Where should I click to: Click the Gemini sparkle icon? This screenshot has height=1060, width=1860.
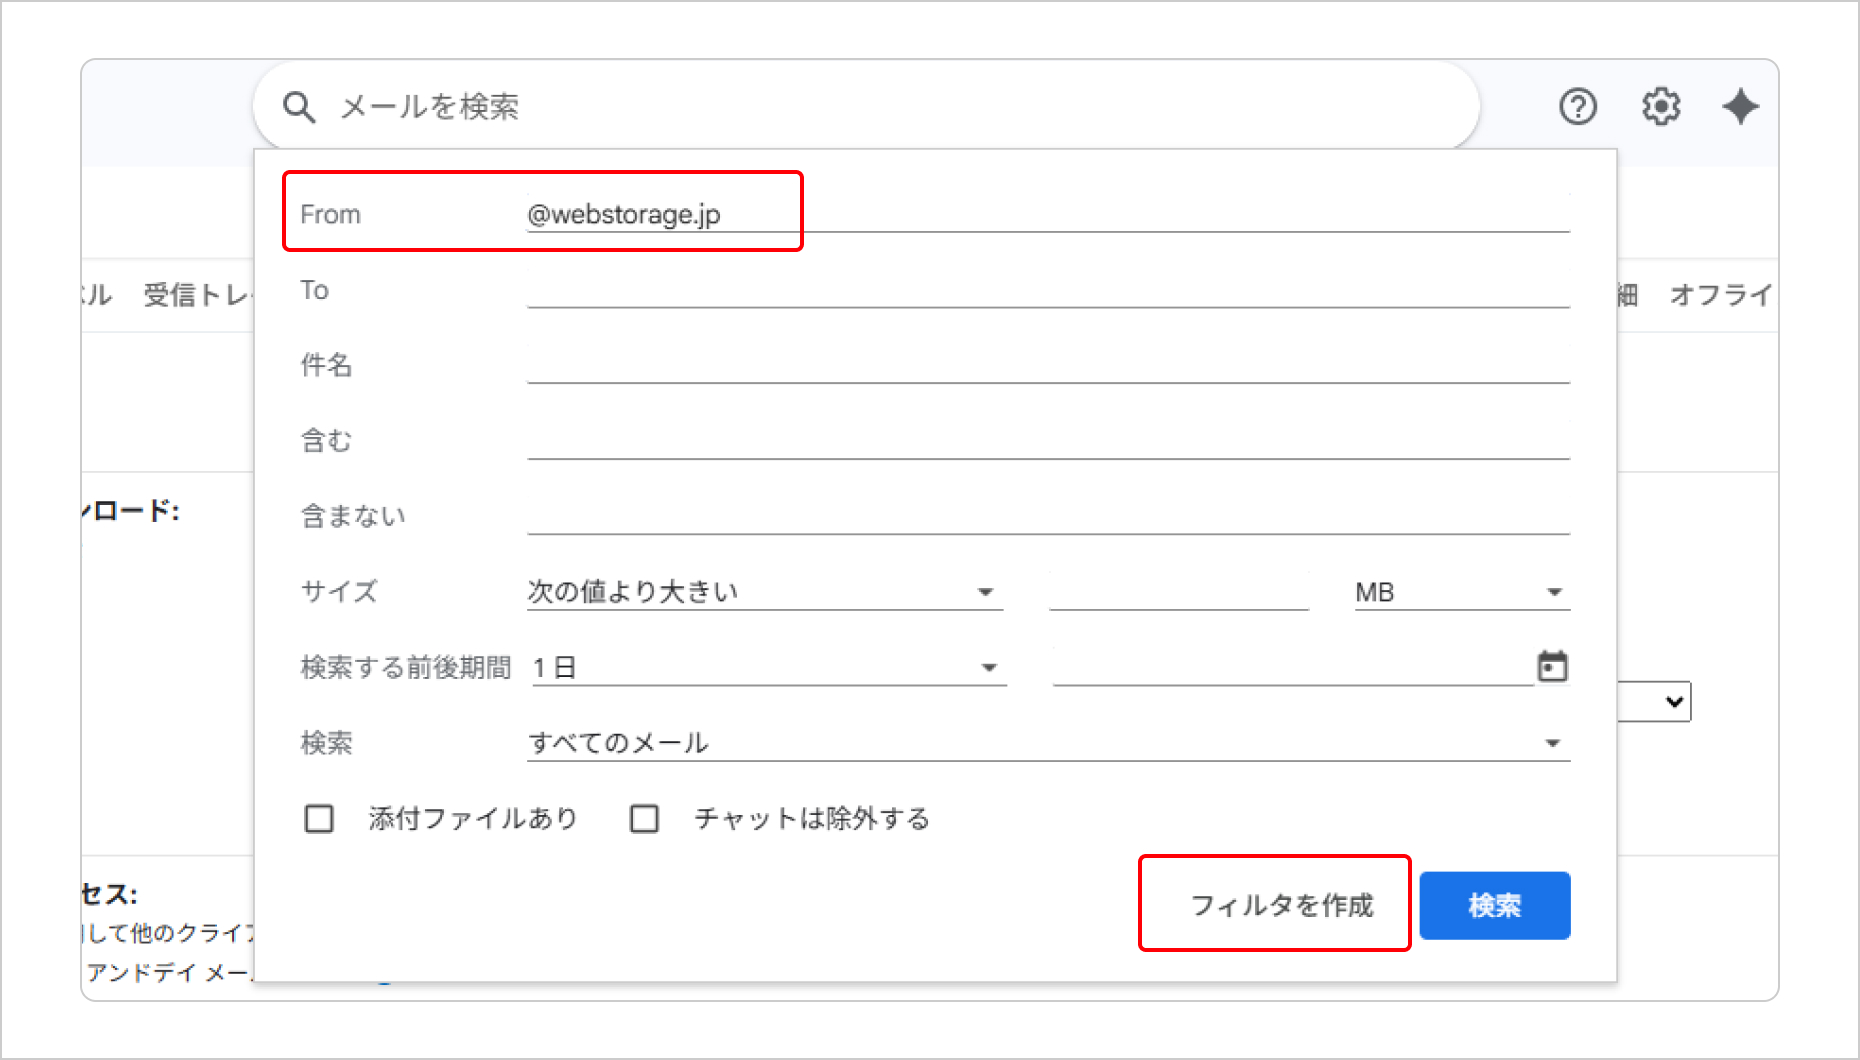pos(1740,106)
